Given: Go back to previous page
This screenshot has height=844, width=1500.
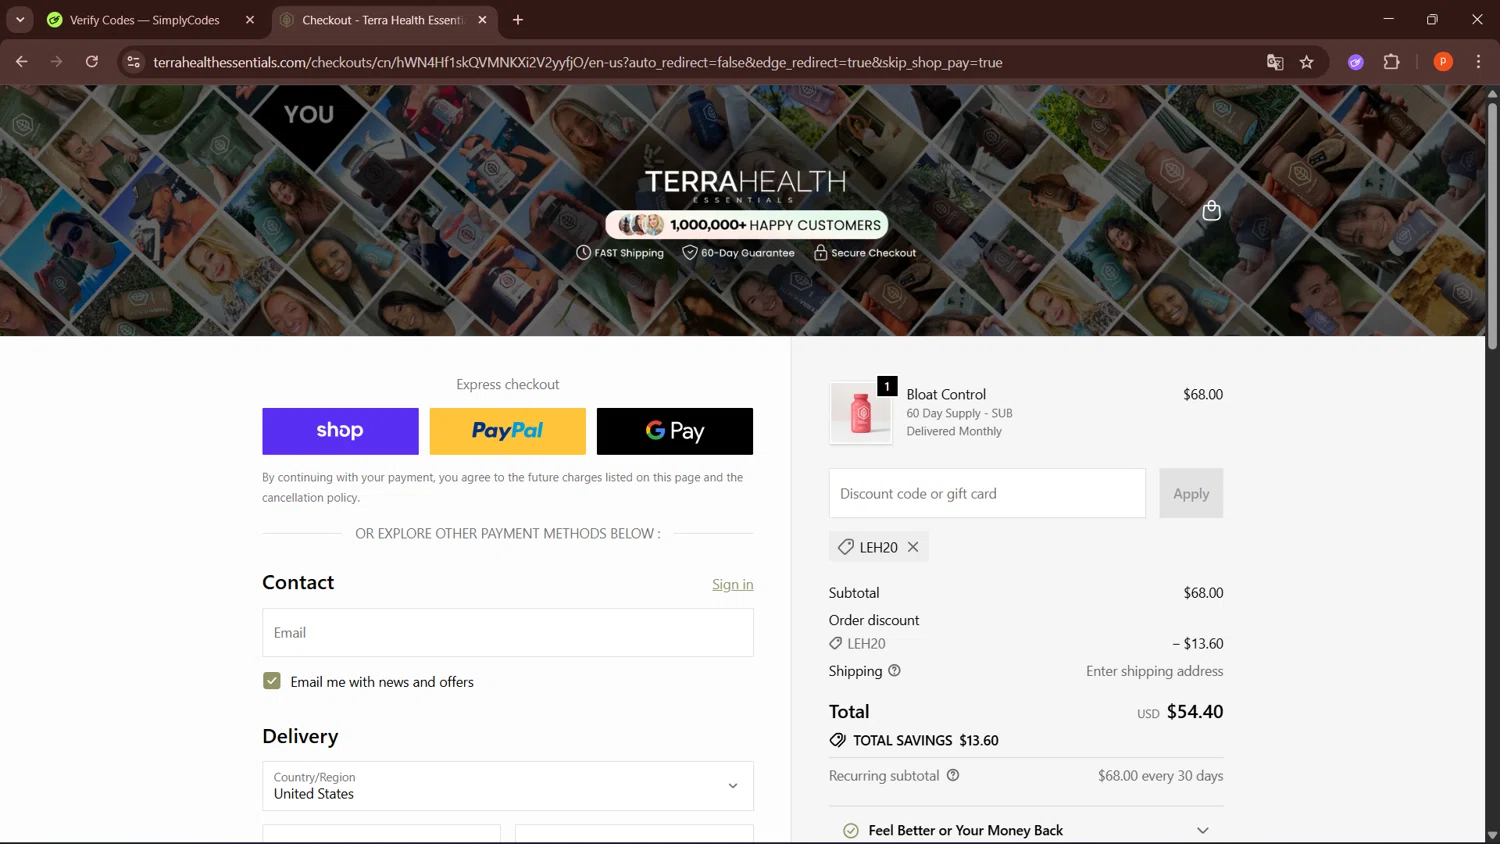Looking at the screenshot, I should click(22, 62).
